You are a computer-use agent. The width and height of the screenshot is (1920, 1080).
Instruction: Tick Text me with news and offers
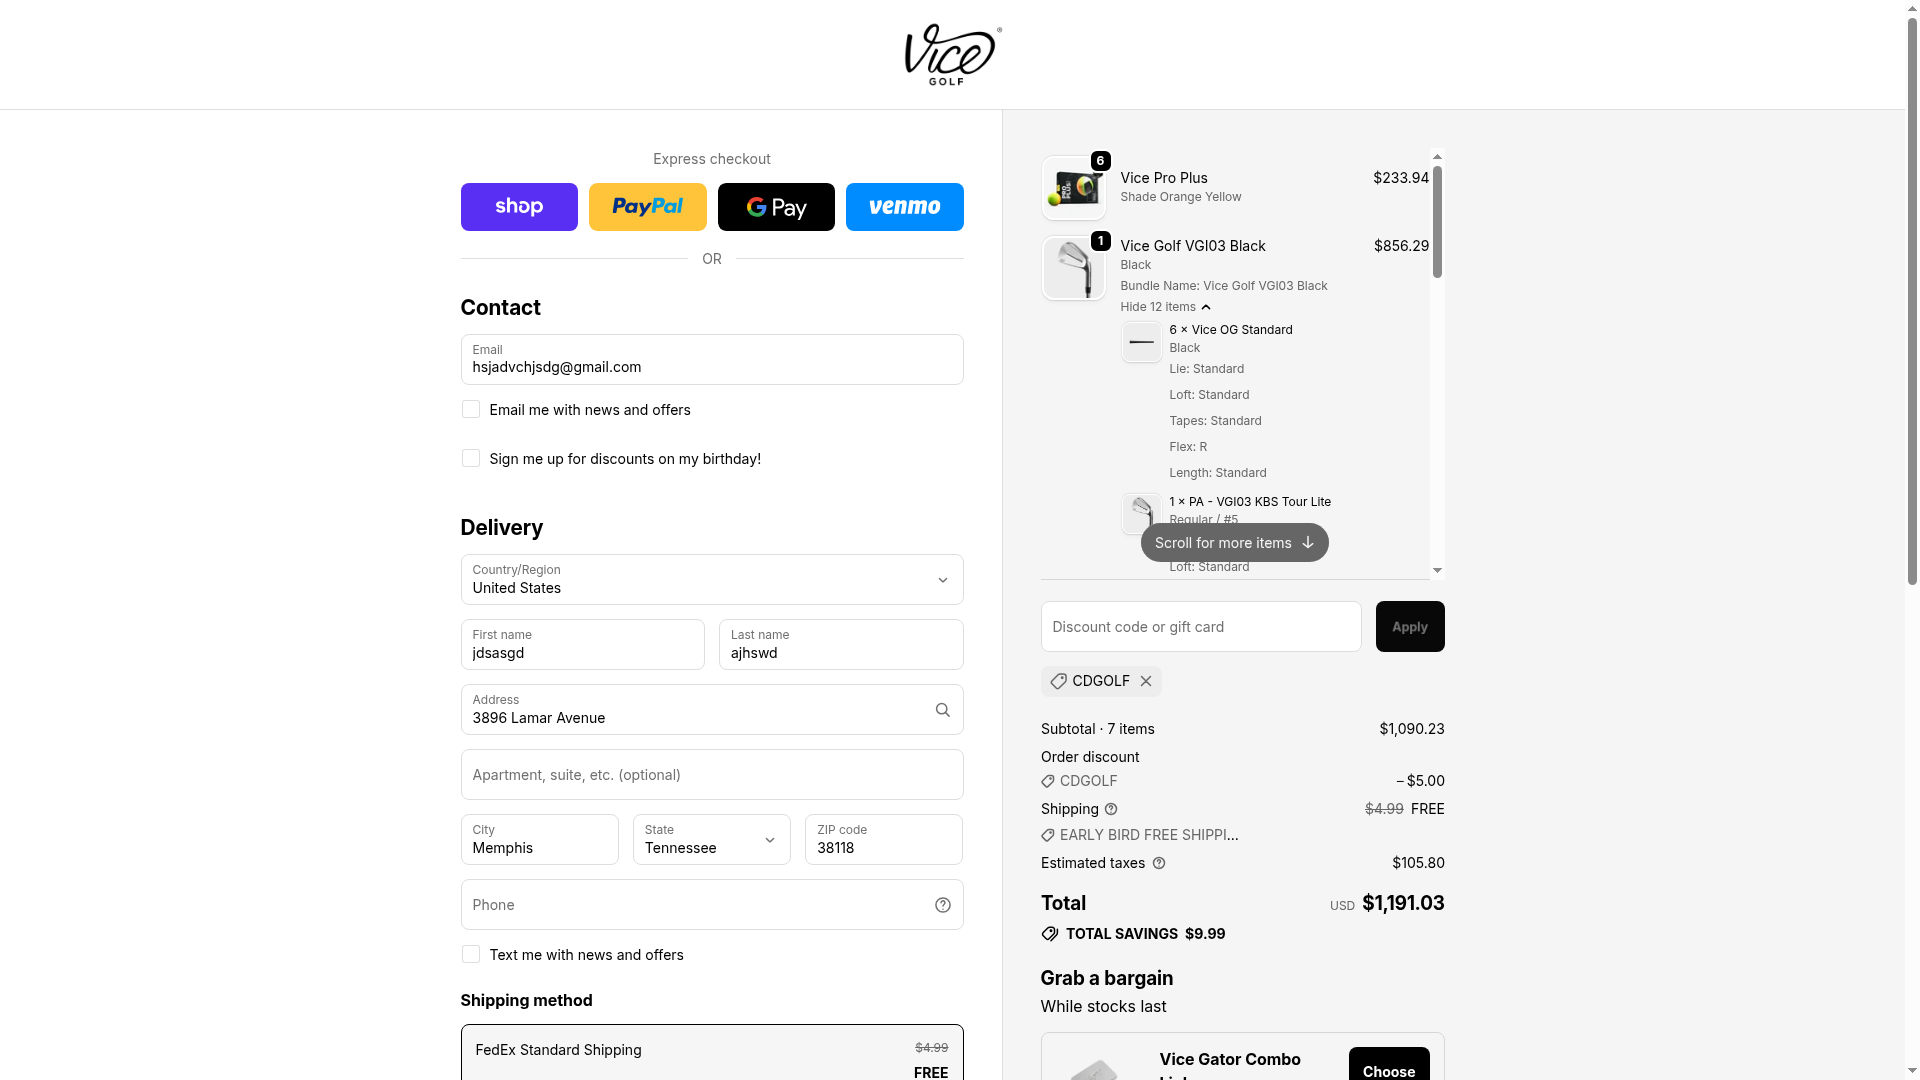point(471,955)
